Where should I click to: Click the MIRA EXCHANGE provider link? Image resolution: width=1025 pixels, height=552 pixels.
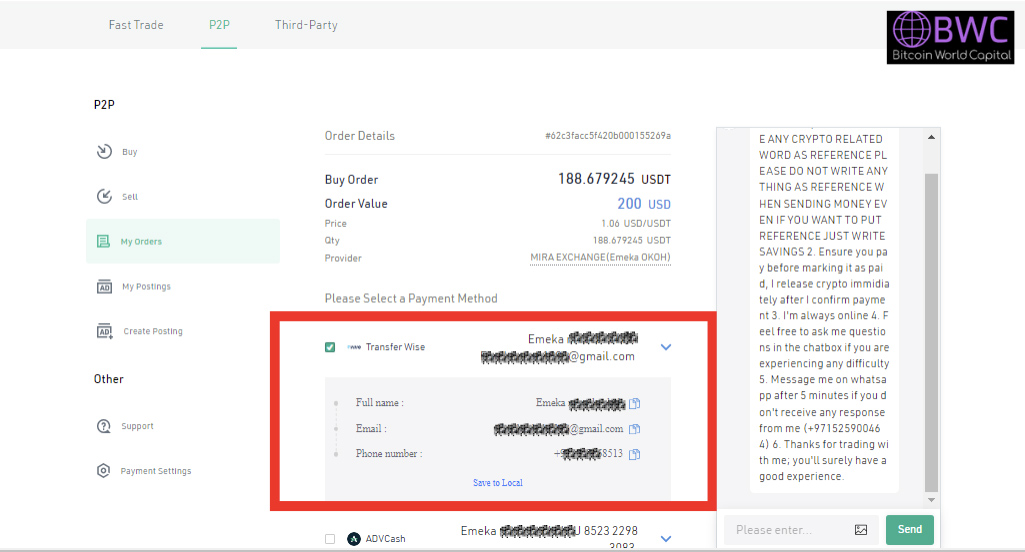pyautogui.click(x=600, y=258)
